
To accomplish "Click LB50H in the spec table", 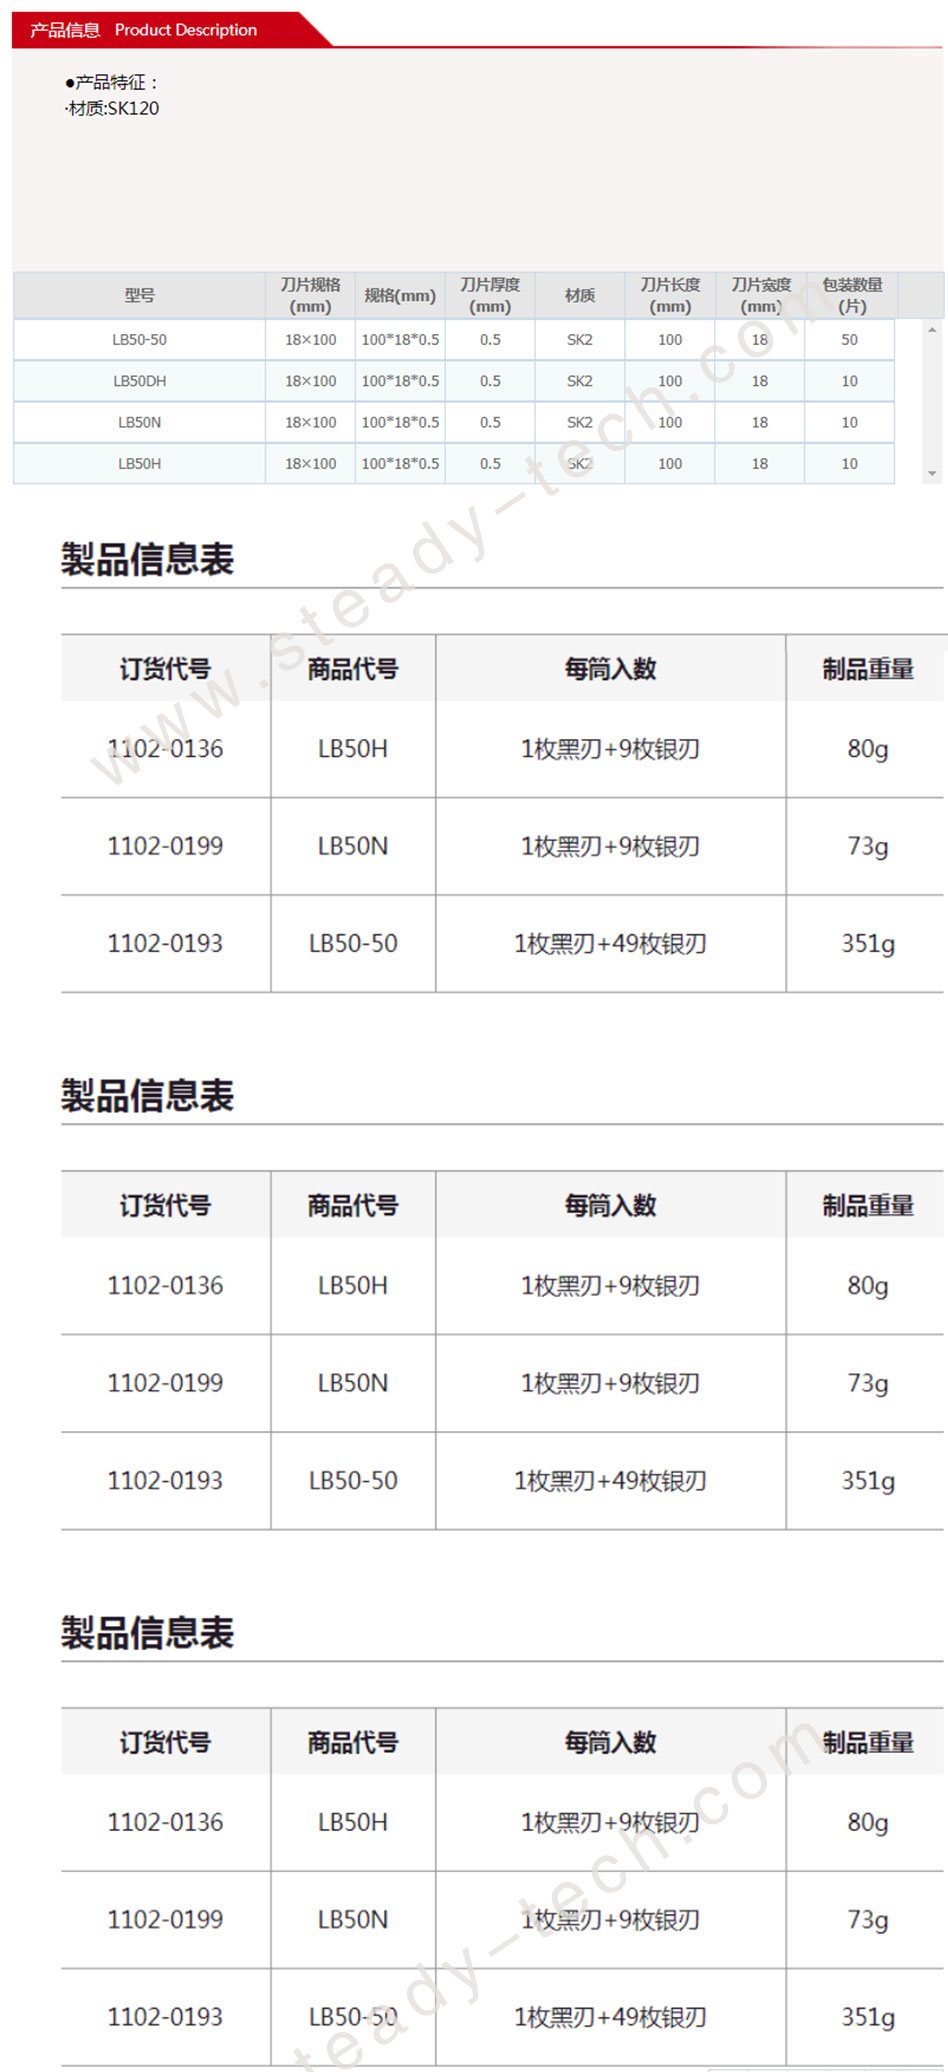I will 140,464.
